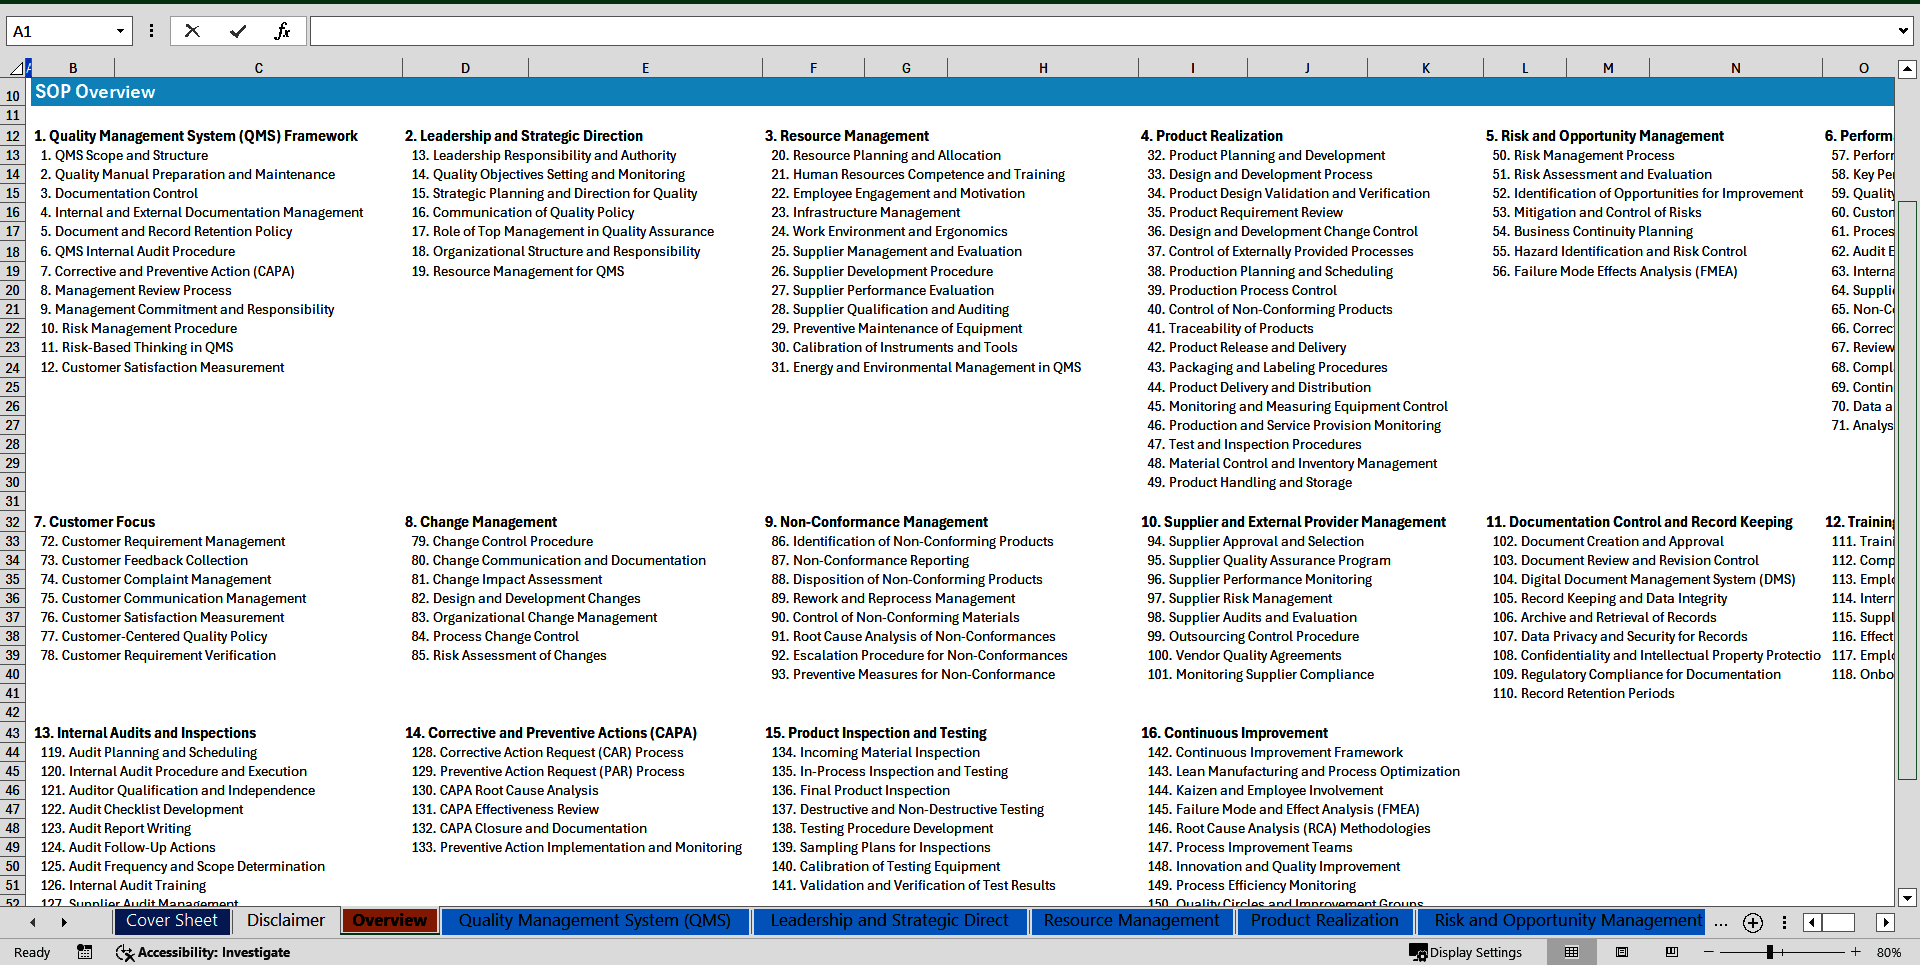1920x966 pixels.
Task: Add a new sheet with plus icon
Action: pyautogui.click(x=1752, y=922)
